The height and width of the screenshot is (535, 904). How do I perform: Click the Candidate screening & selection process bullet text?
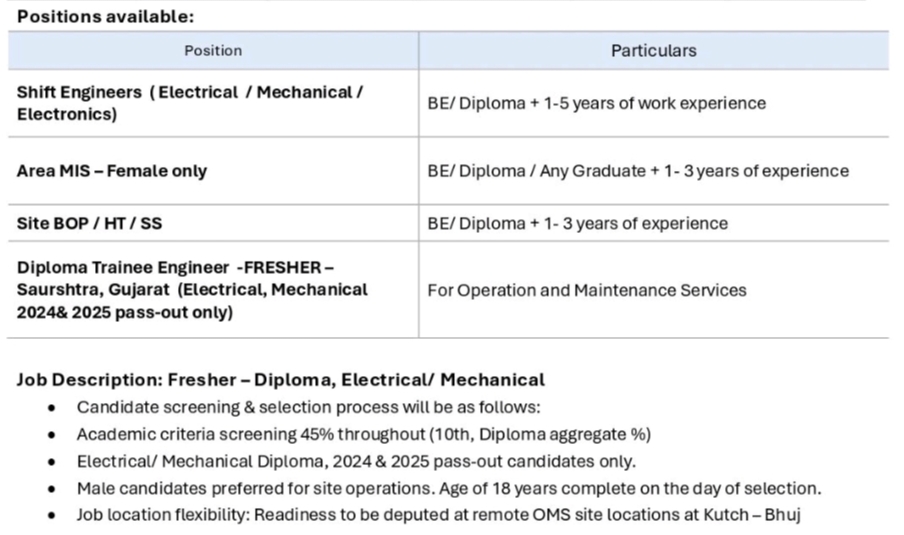point(308,408)
